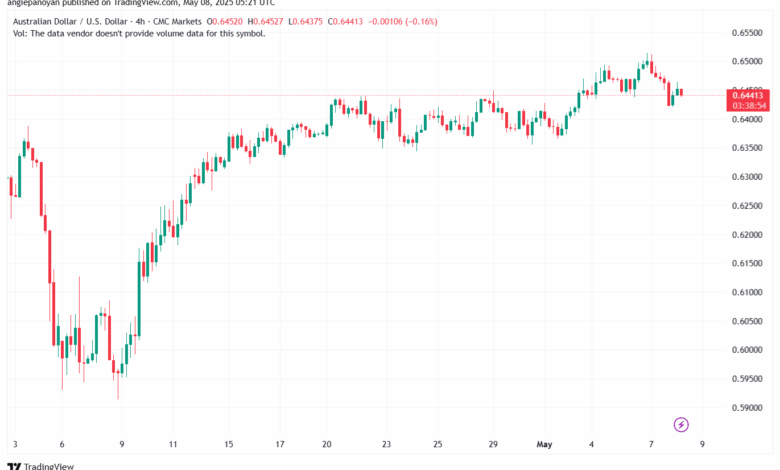
Task: Click the date 29 on time axis
Action: tap(493, 444)
